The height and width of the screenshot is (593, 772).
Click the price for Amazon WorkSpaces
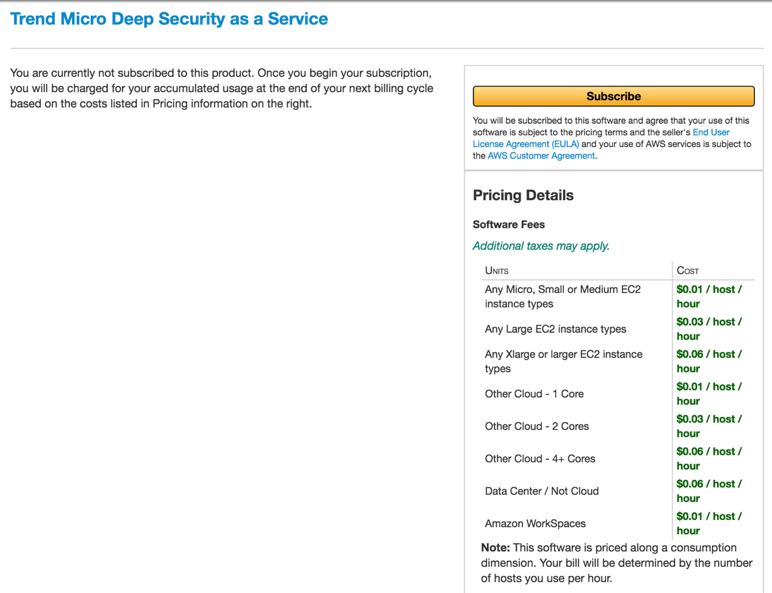coord(708,523)
